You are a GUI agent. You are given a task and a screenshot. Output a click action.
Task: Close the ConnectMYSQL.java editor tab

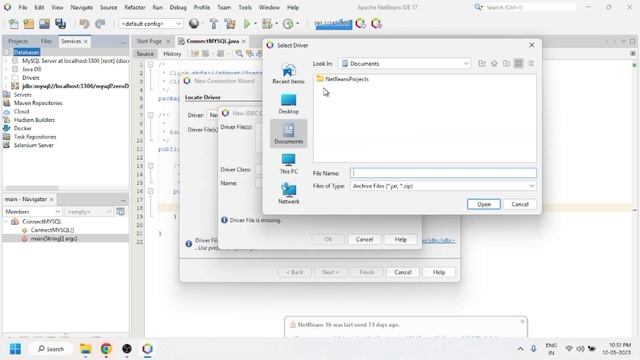[244, 42]
